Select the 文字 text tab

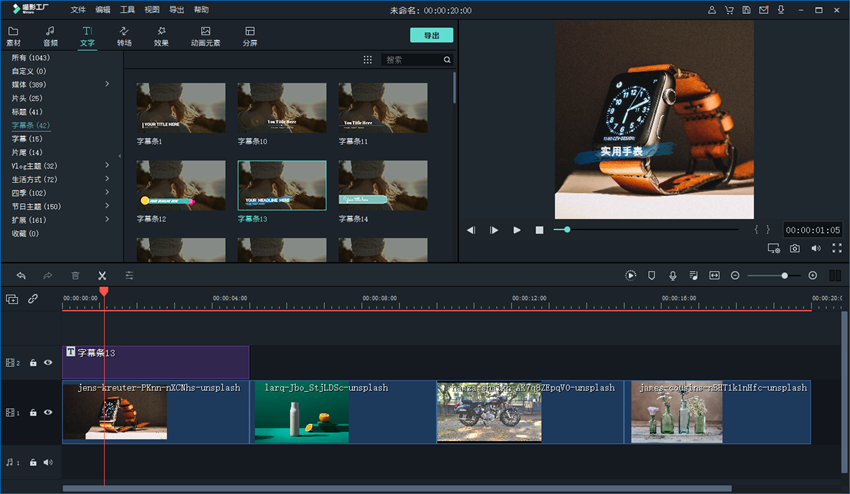point(87,36)
